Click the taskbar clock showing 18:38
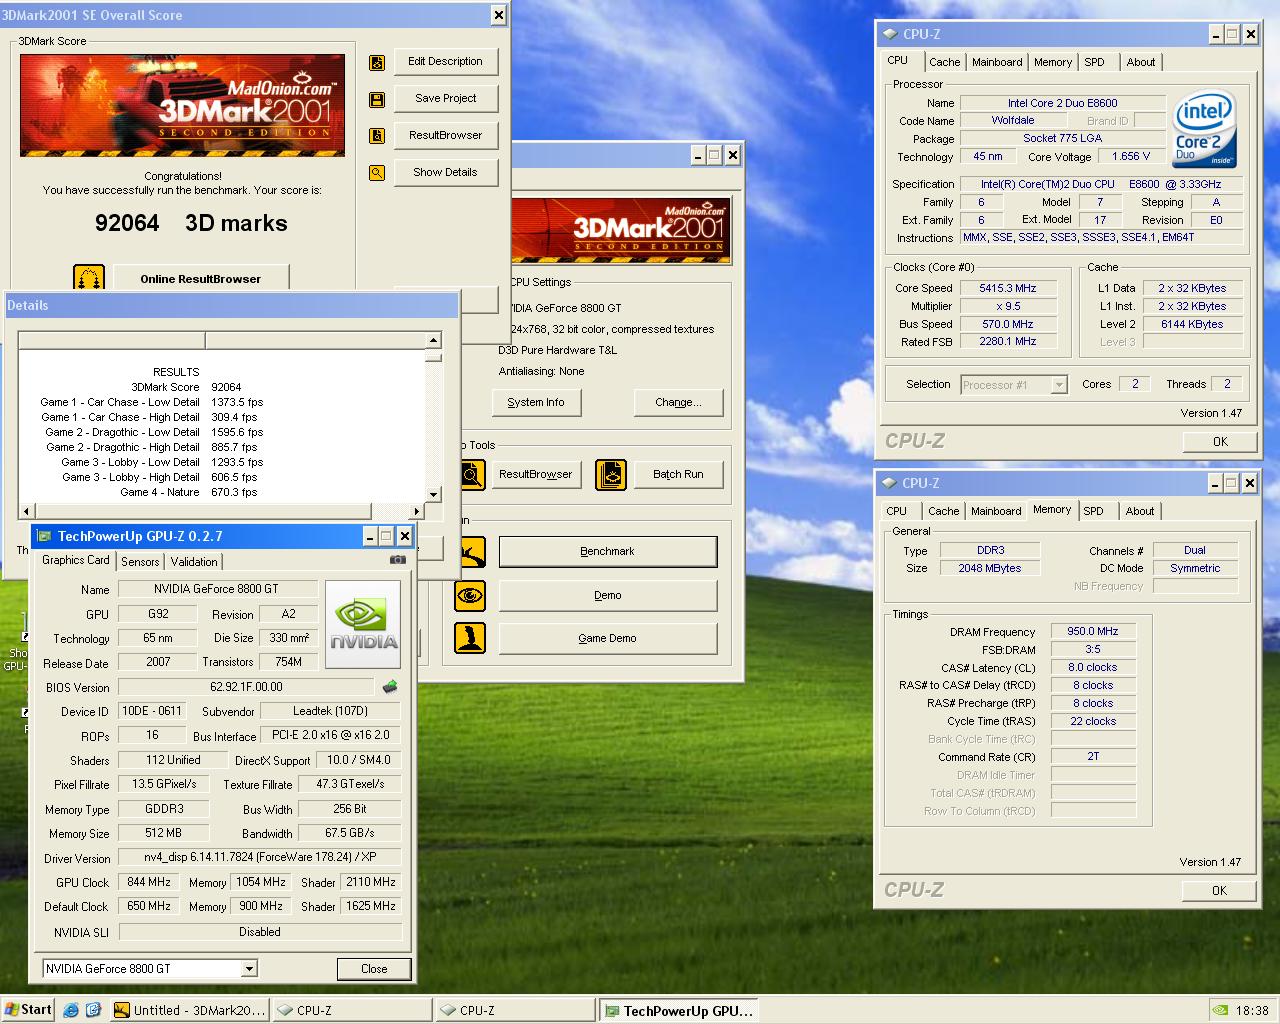This screenshot has height=1024, width=1280. tap(1252, 1011)
